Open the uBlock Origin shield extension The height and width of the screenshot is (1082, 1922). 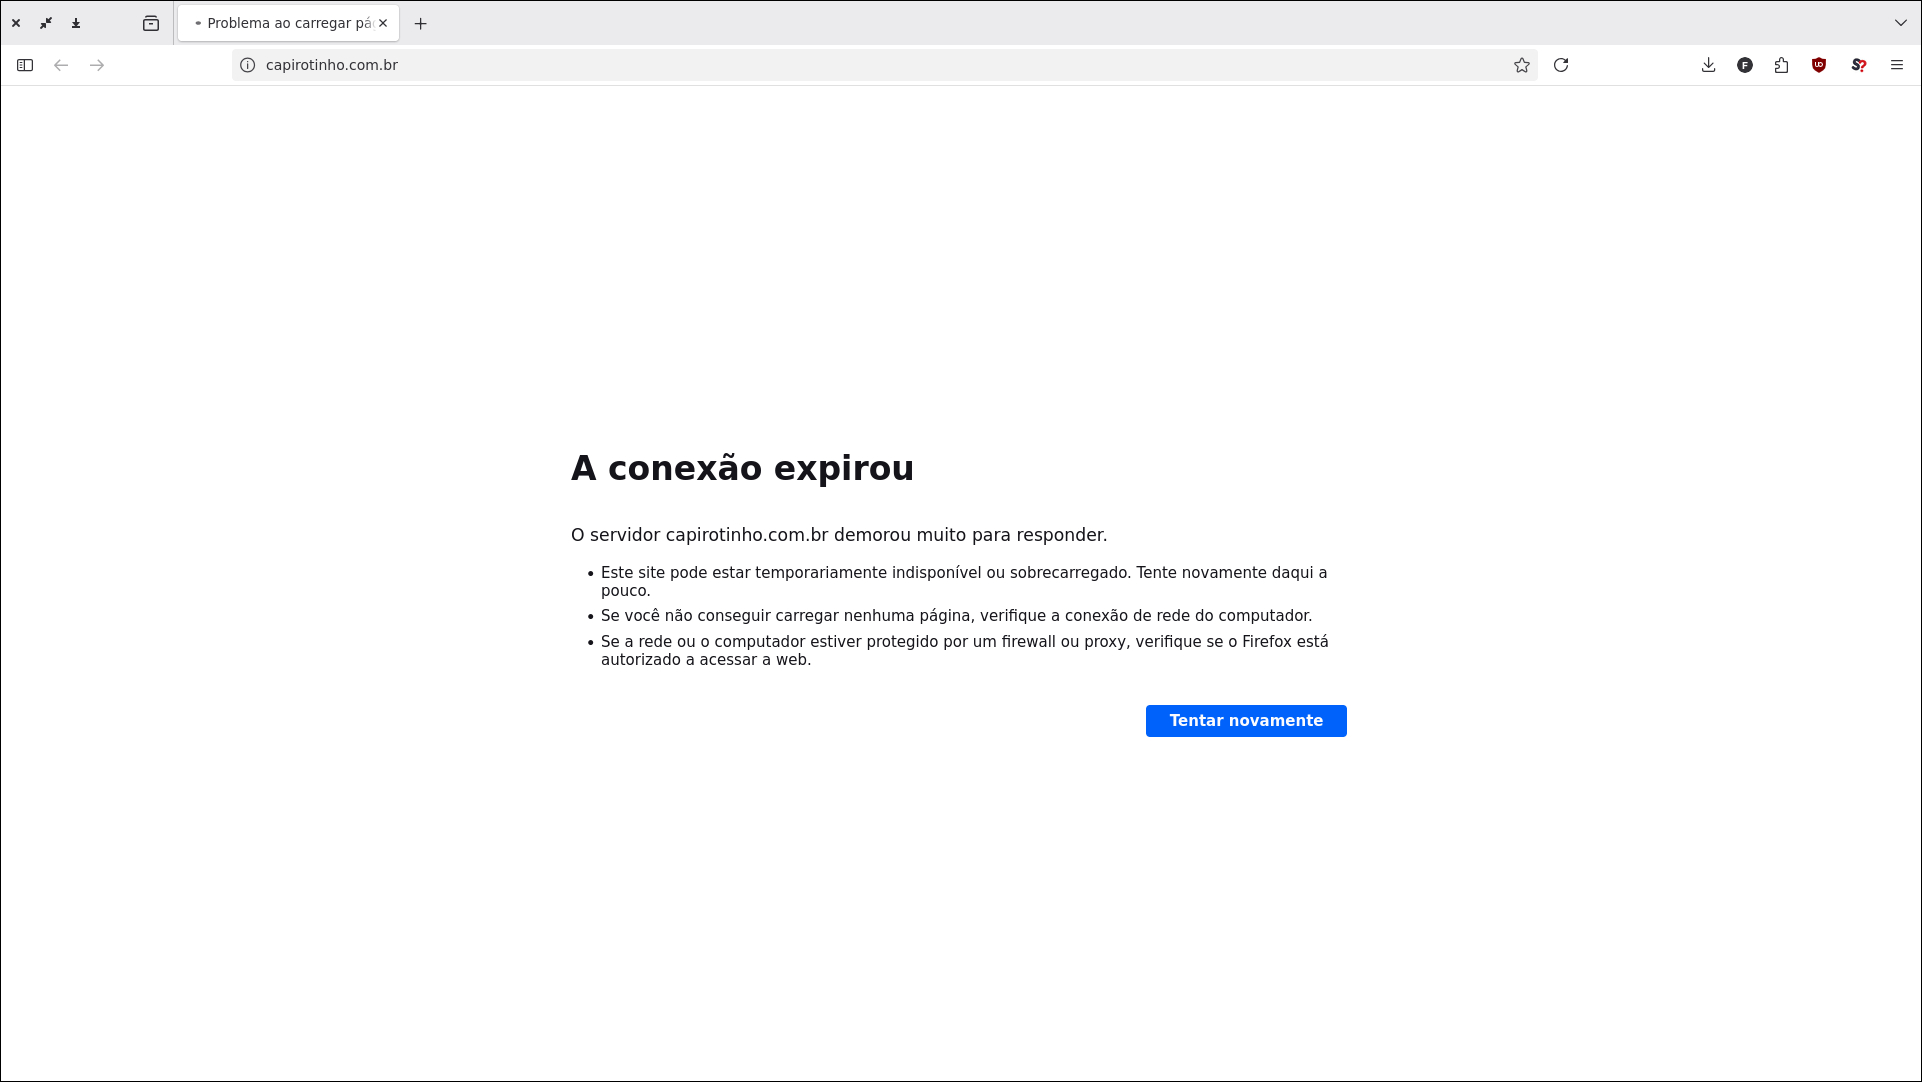pos(1819,65)
